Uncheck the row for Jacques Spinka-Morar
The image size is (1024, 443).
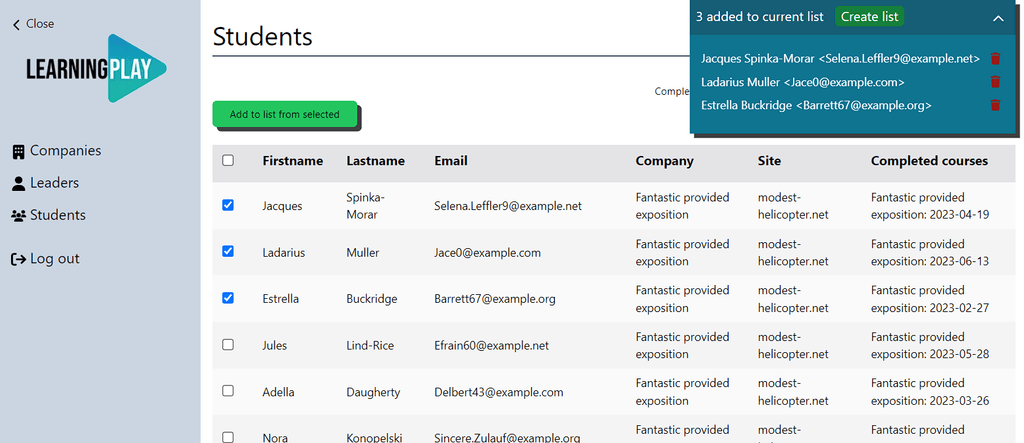[x=228, y=205]
